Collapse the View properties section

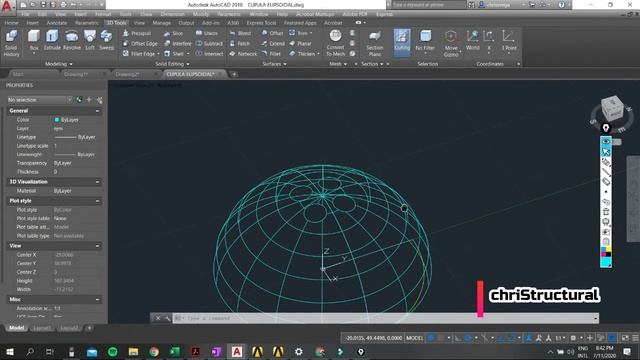pos(97,246)
